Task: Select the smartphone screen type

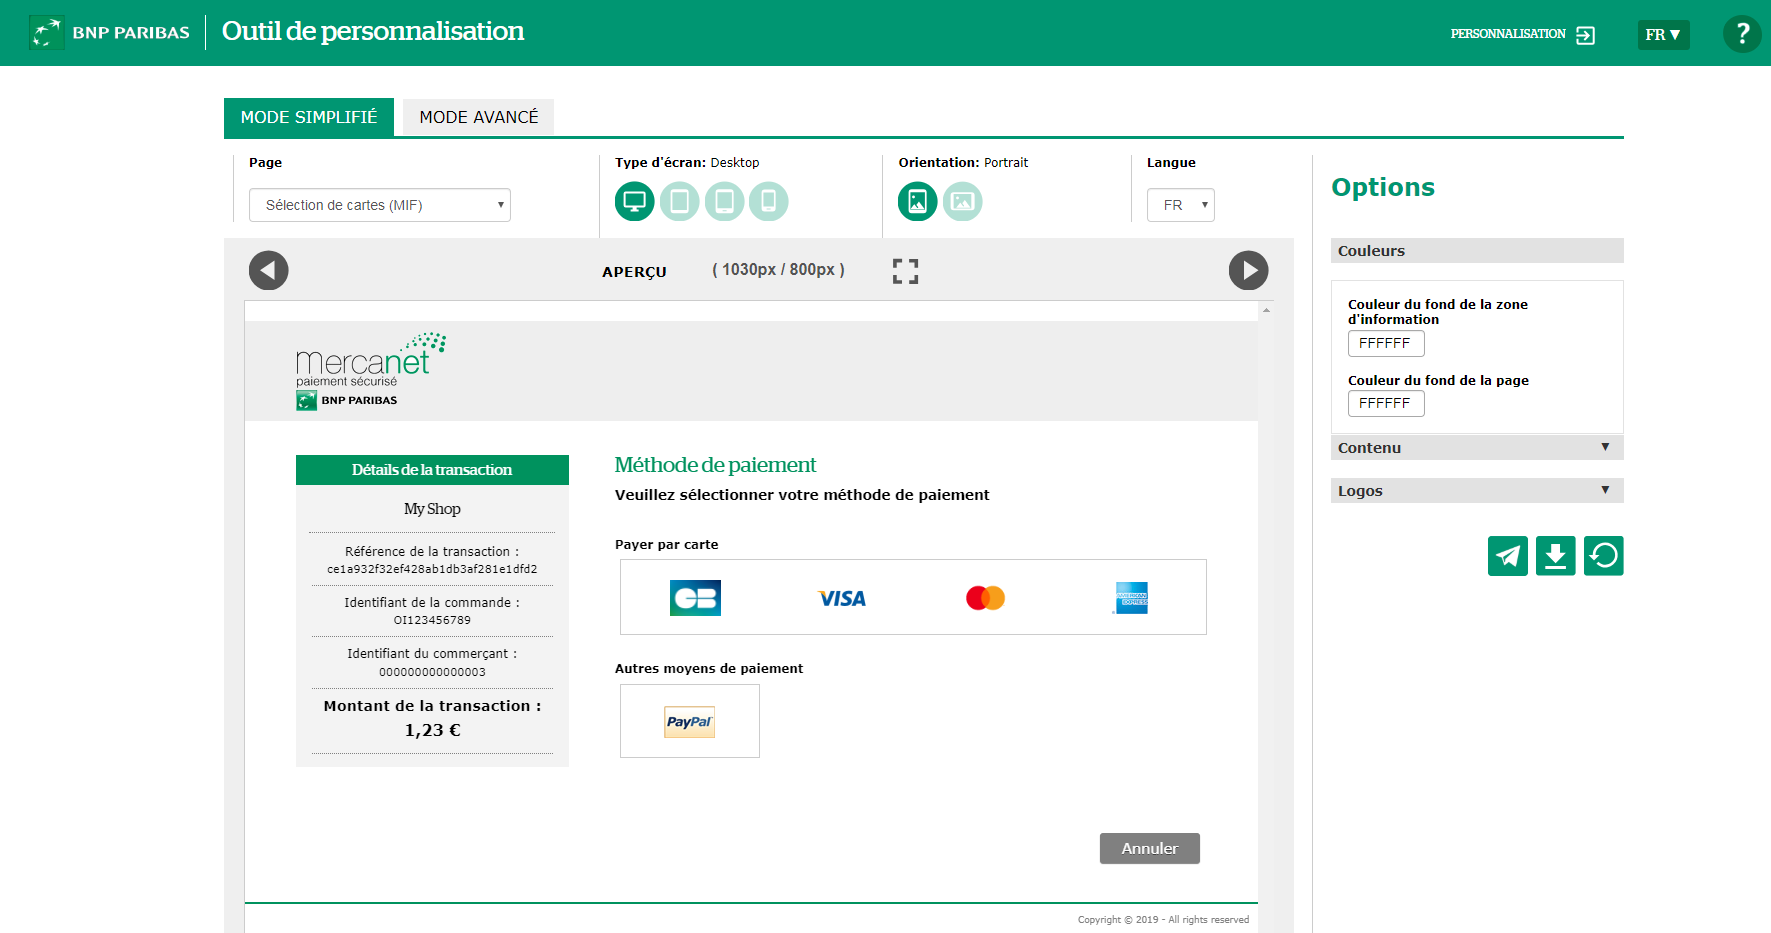Action: 769,202
